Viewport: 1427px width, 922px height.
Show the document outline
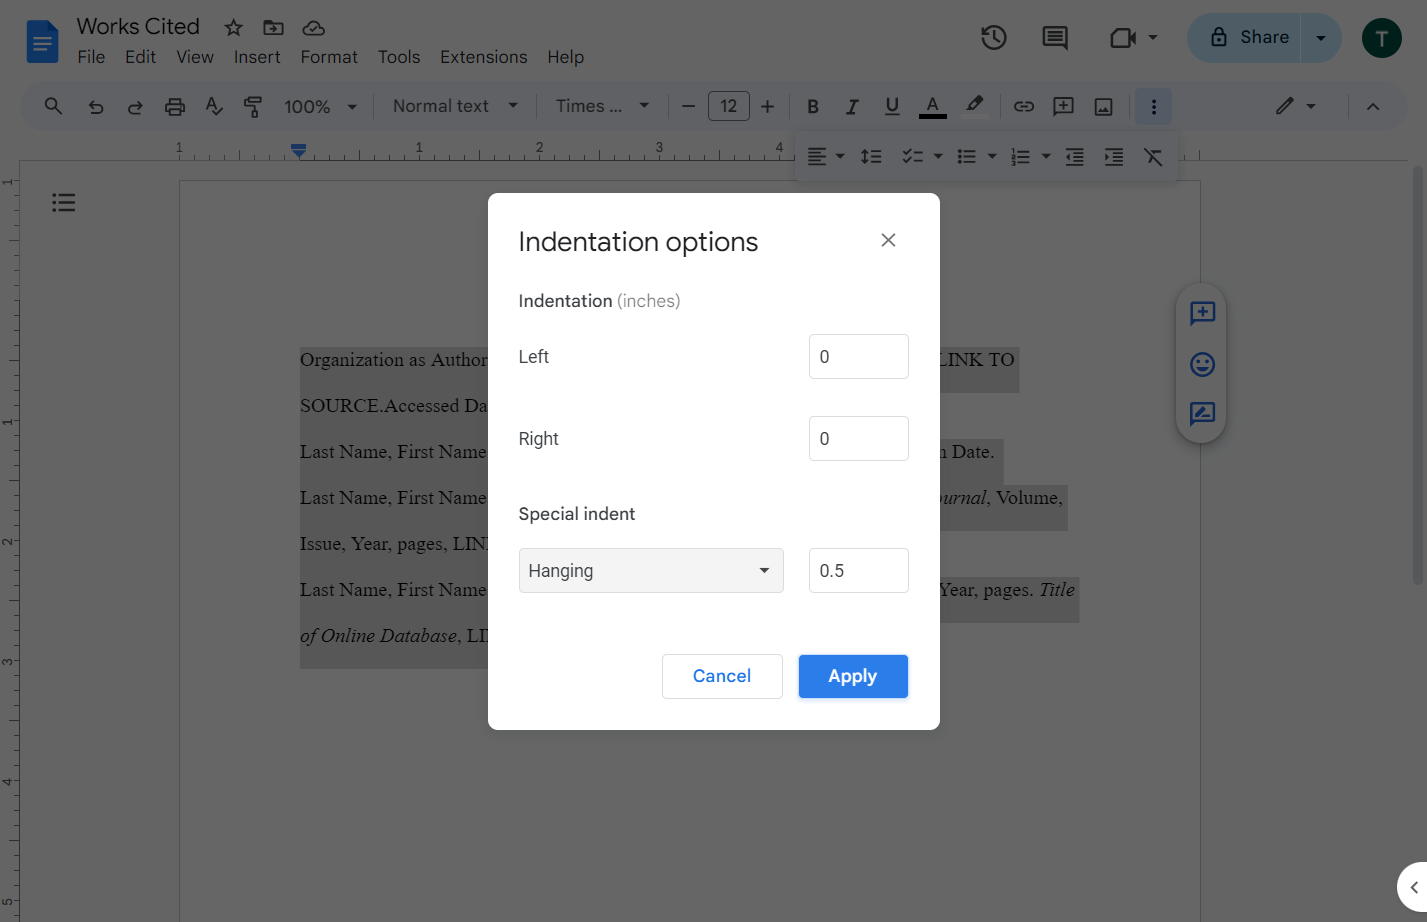pyautogui.click(x=64, y=203)
